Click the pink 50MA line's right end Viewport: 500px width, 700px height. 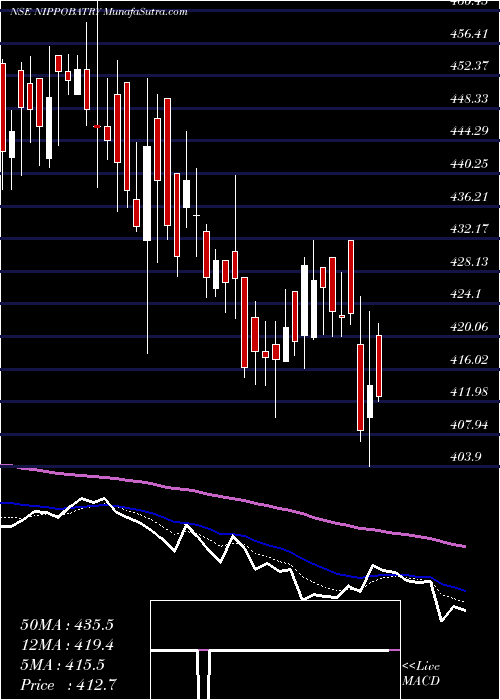pos(464,546)
